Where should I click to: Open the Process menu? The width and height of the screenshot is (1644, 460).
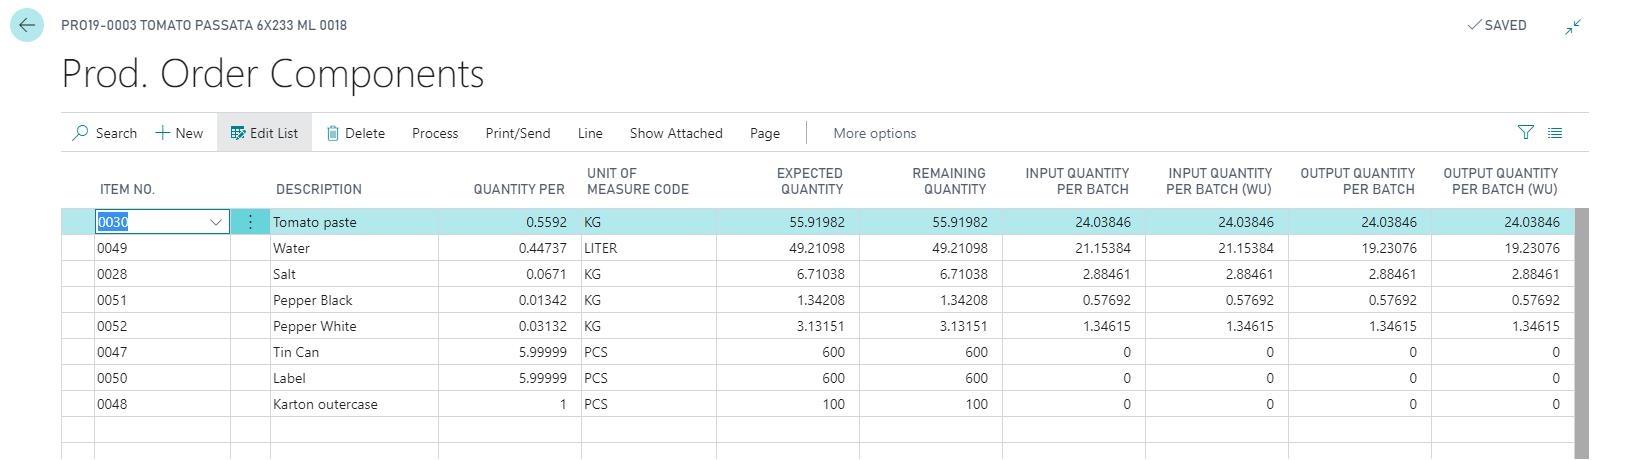(x=435, y=133)
